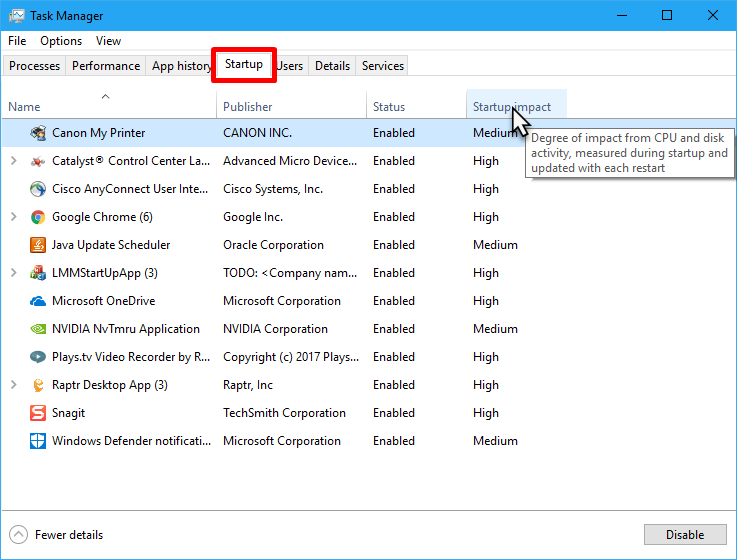
Task: Open the Options menu
Action: click(61, 41)
